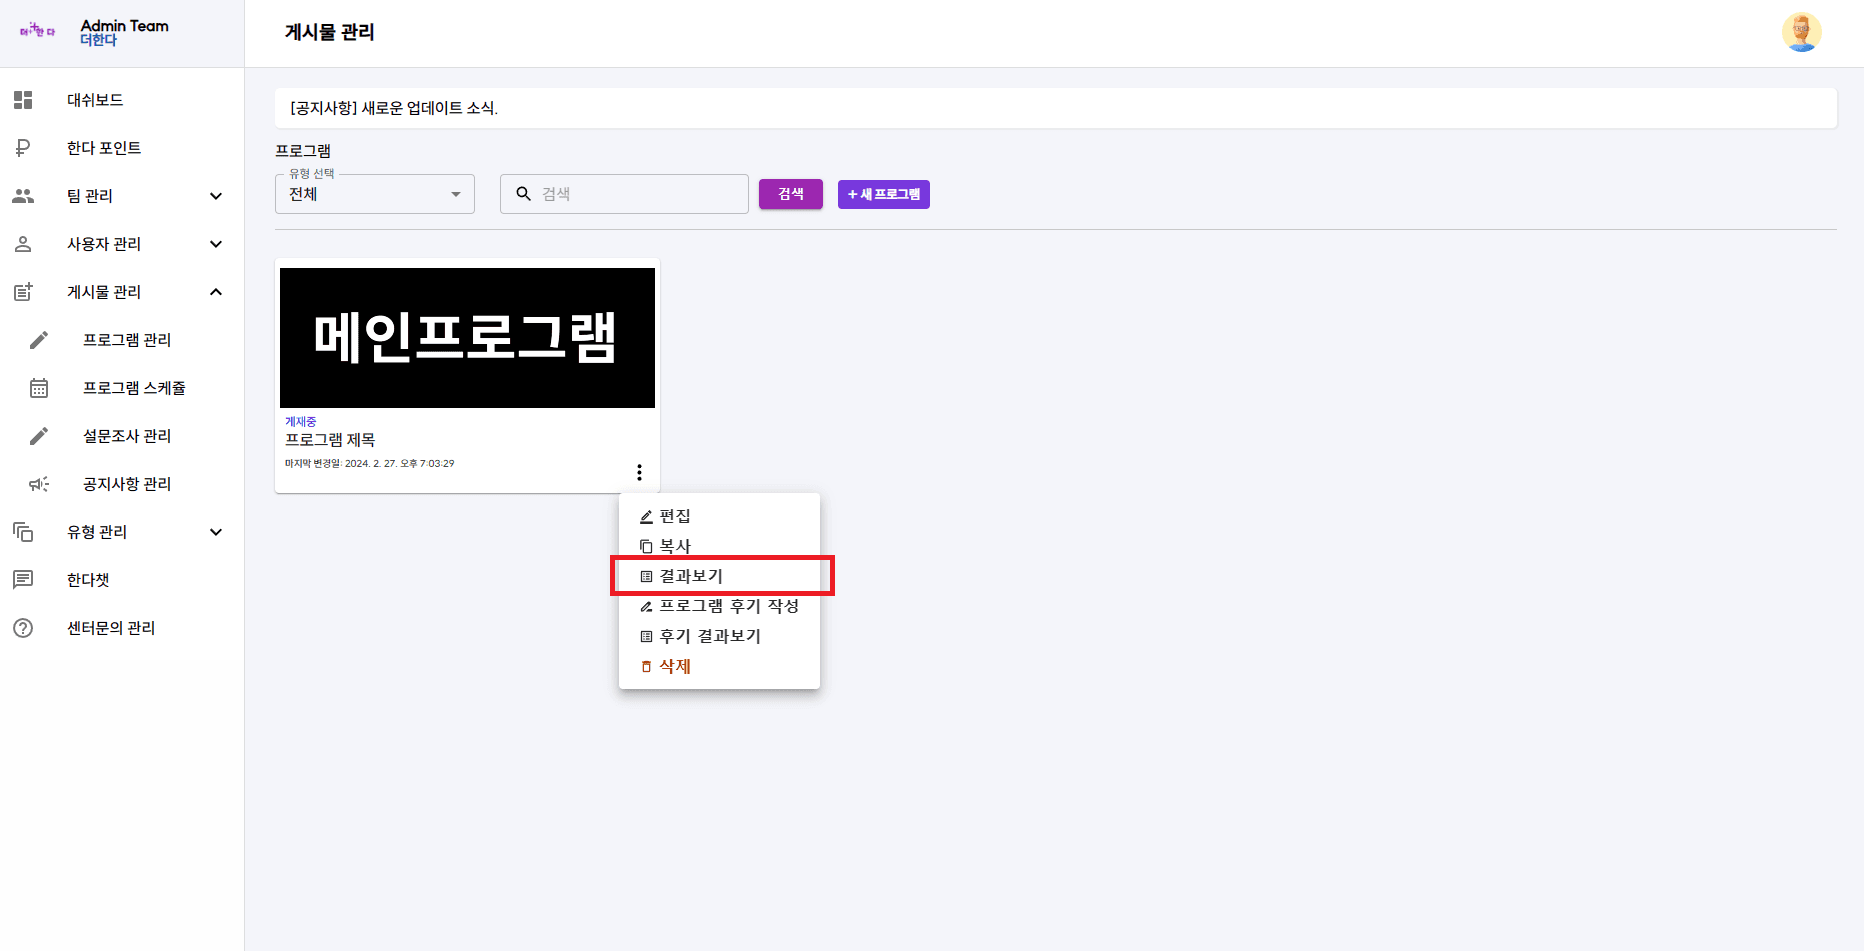Expand the 유형 관리 chevron
This screenshot has height=951, width=1864.
[x=216, y=532]
